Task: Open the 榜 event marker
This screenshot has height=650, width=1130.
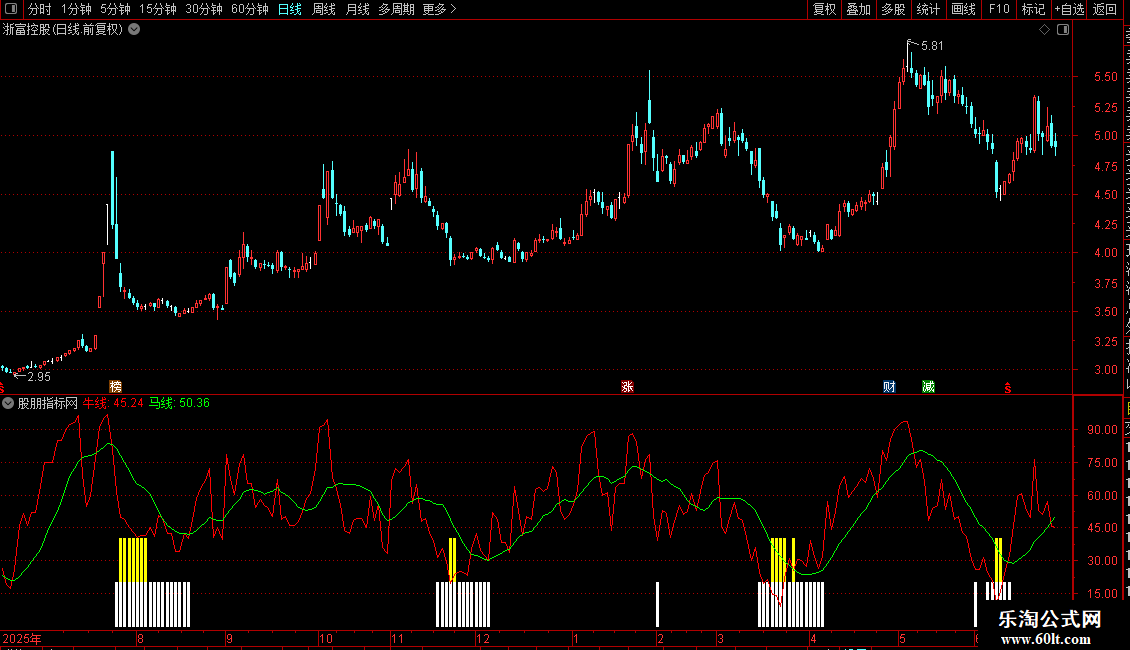Action: (x=115, y=387)
